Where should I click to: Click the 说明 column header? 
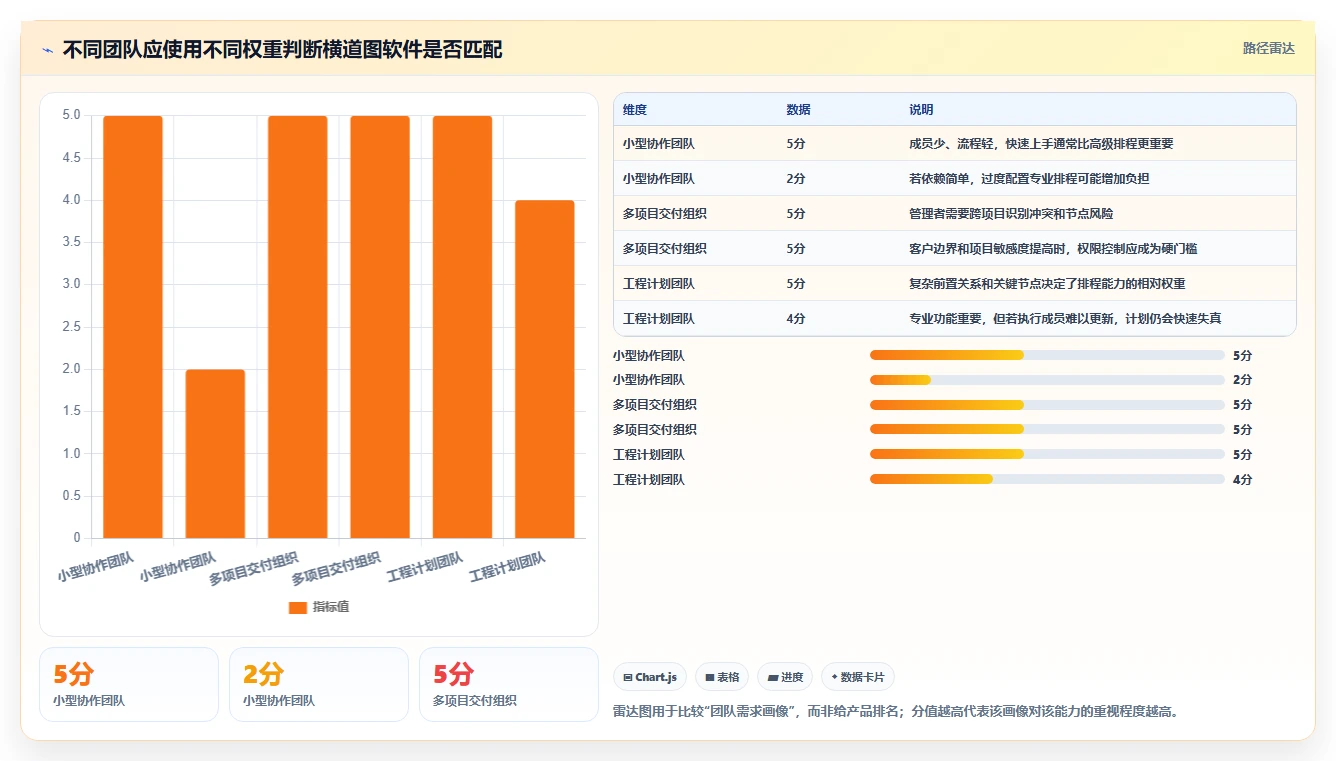(921, 110)
